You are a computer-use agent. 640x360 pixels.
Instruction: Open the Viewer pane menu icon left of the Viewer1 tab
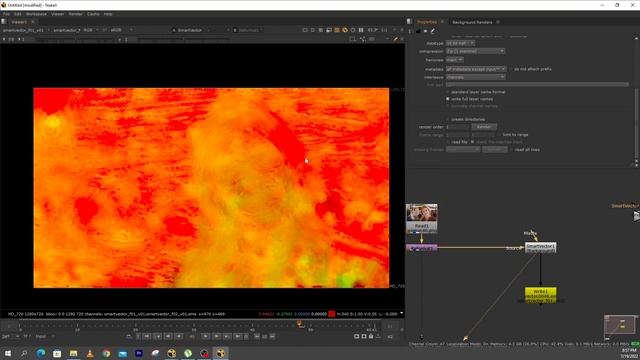4,22
